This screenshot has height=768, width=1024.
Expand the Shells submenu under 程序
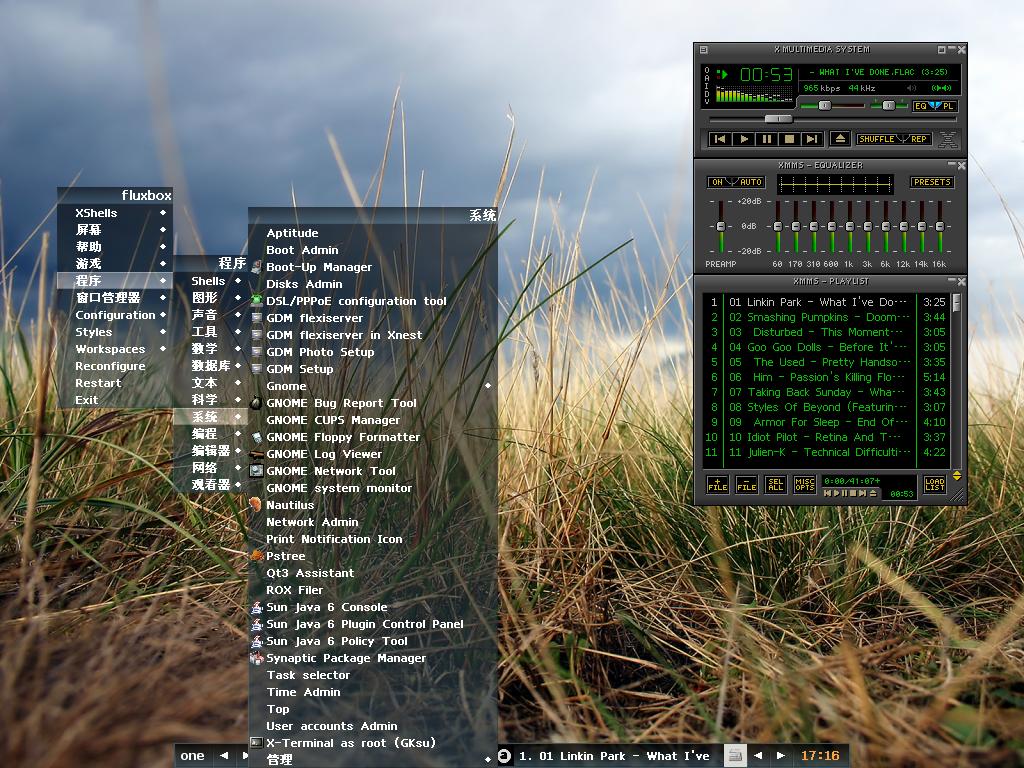tap(210, 281)
